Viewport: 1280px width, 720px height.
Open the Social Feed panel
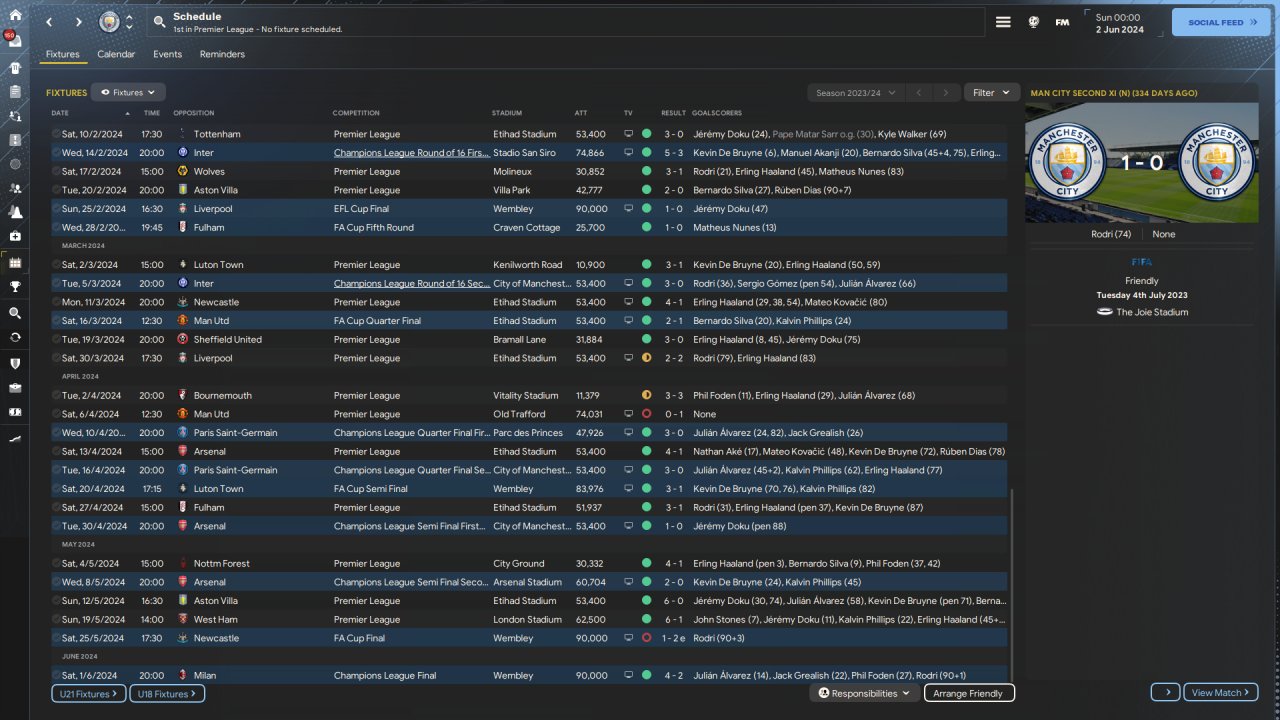click(1221, 22)
